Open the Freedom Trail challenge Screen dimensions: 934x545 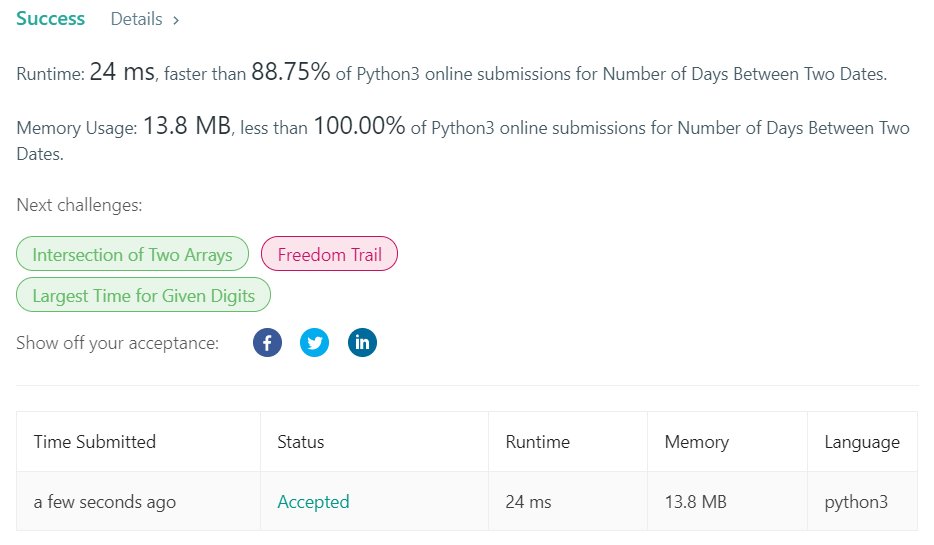(329, 255)
